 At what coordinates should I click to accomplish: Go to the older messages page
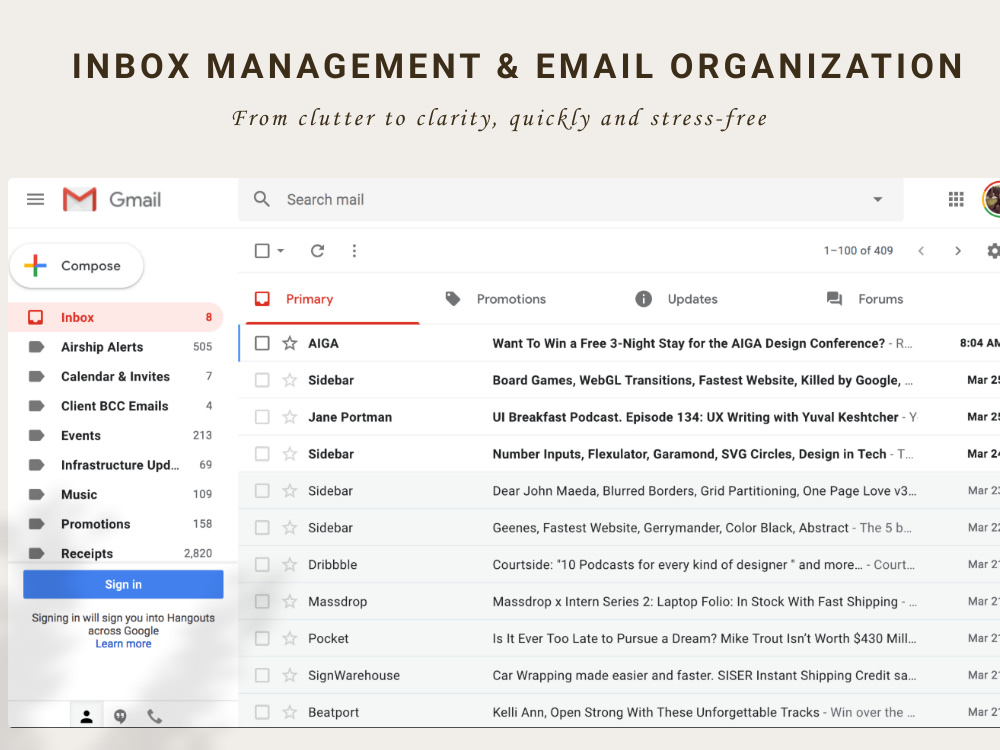957,251
